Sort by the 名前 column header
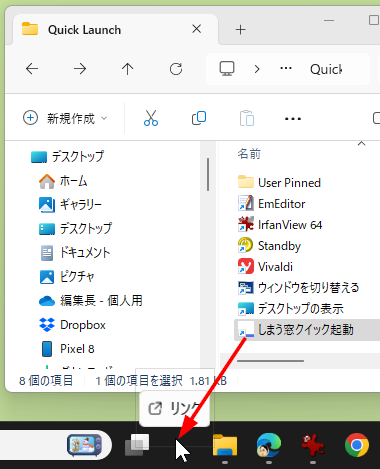380x469 pixels. click(x=249, y=154)
